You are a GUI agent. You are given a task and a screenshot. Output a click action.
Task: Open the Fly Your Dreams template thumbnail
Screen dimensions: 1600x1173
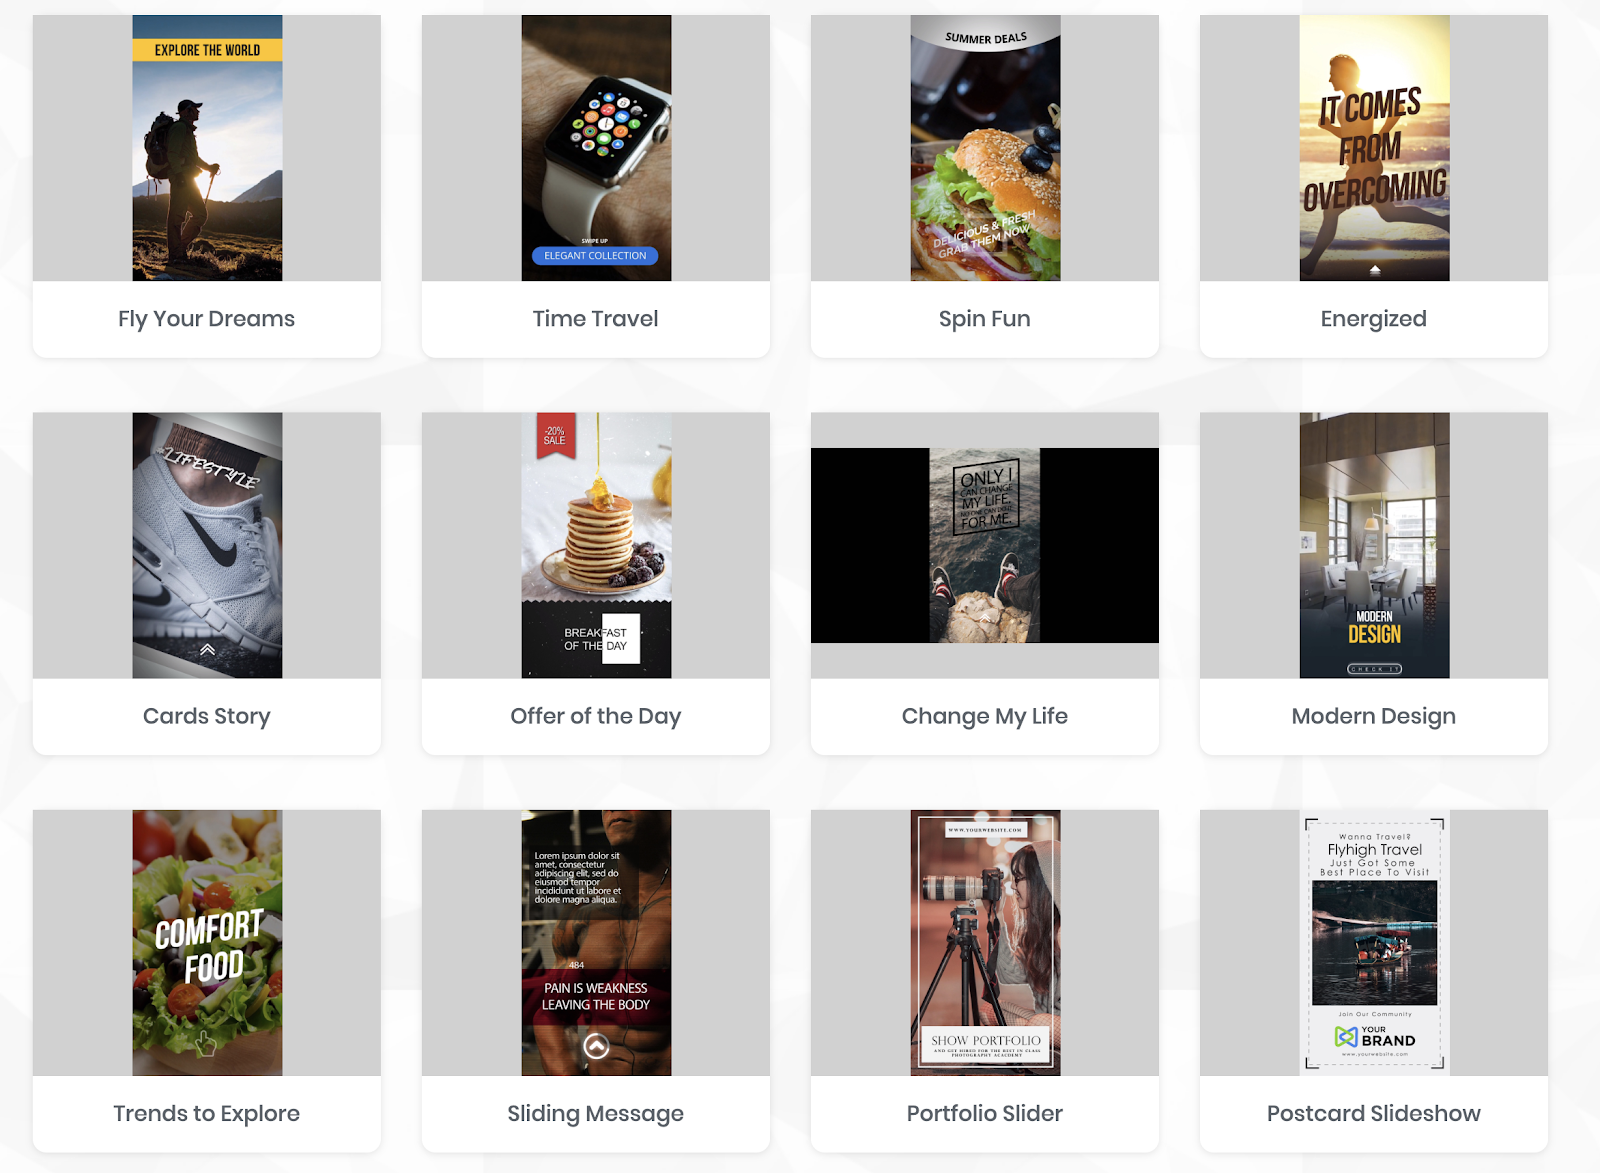point(207,148)
